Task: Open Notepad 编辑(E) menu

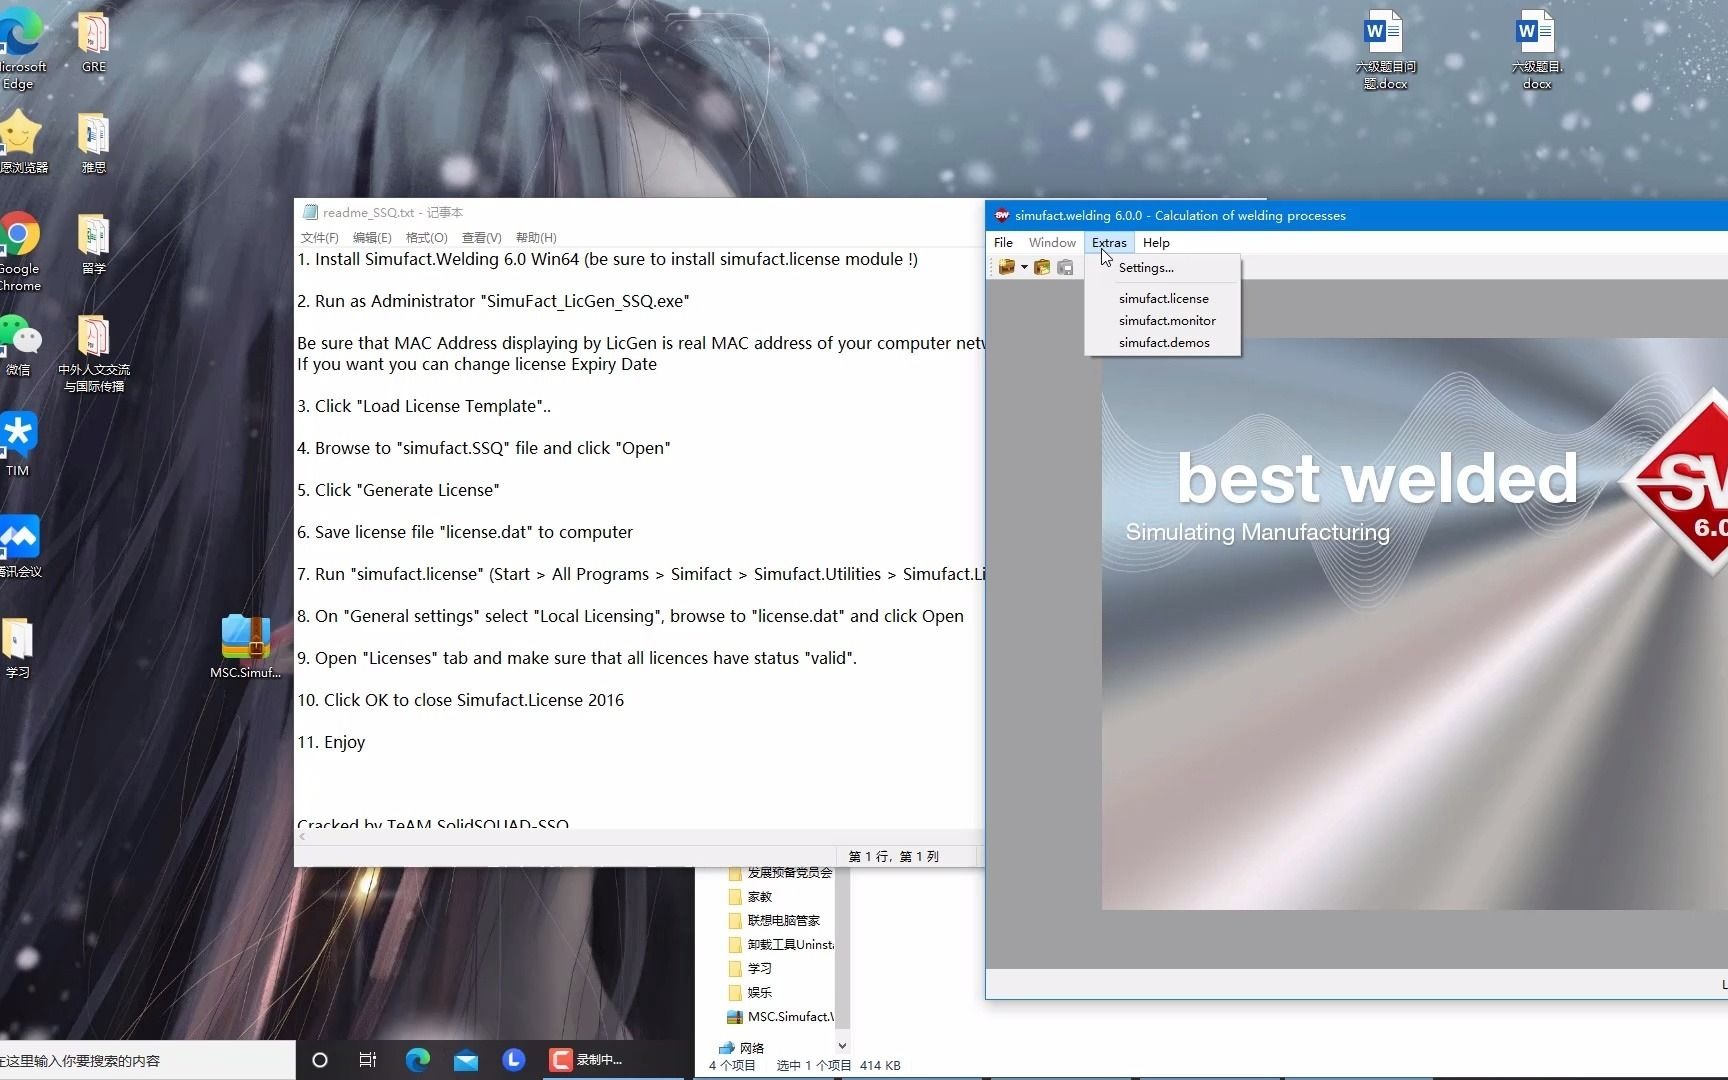Action: (372, 237)
